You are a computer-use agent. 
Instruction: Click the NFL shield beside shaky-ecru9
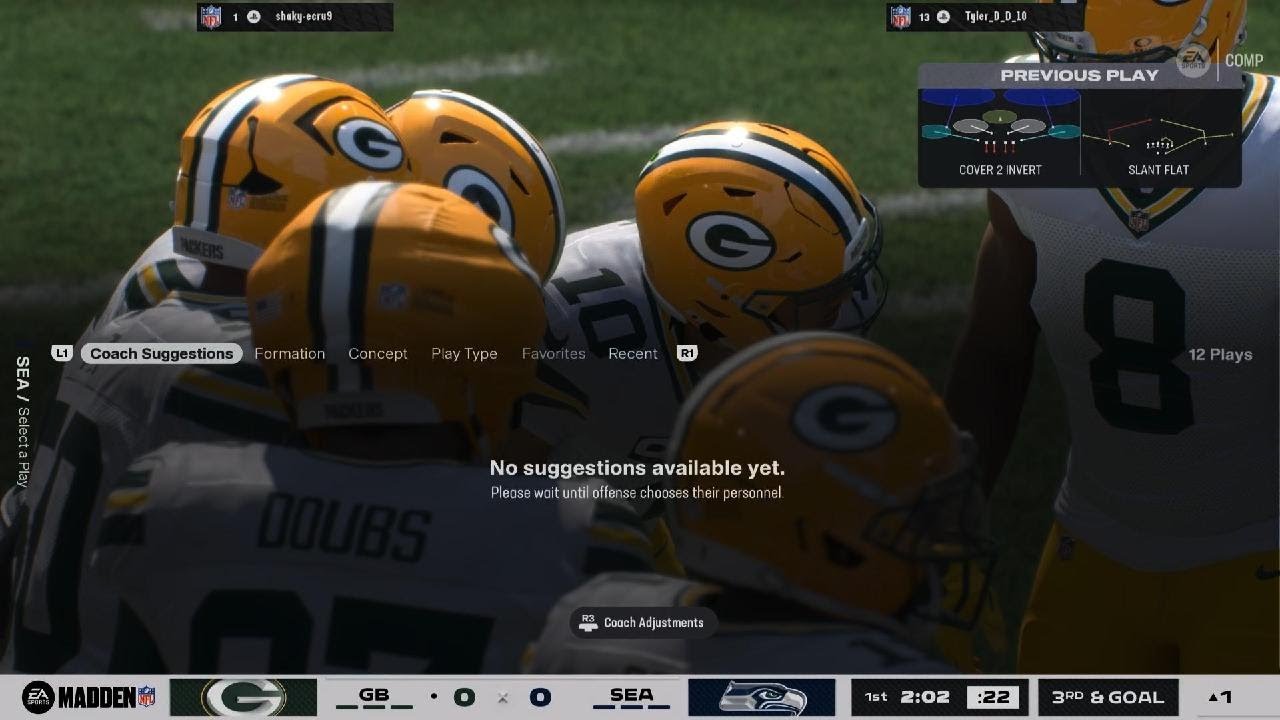pyautogui.click(x=211, y=17)
